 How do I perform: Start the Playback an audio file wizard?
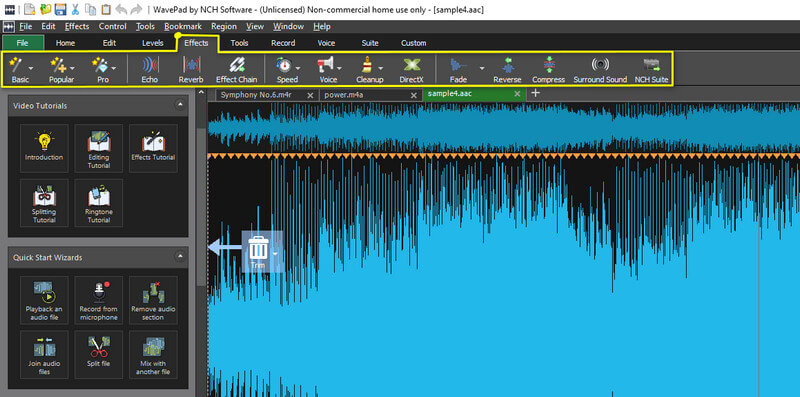pos(44,300)
